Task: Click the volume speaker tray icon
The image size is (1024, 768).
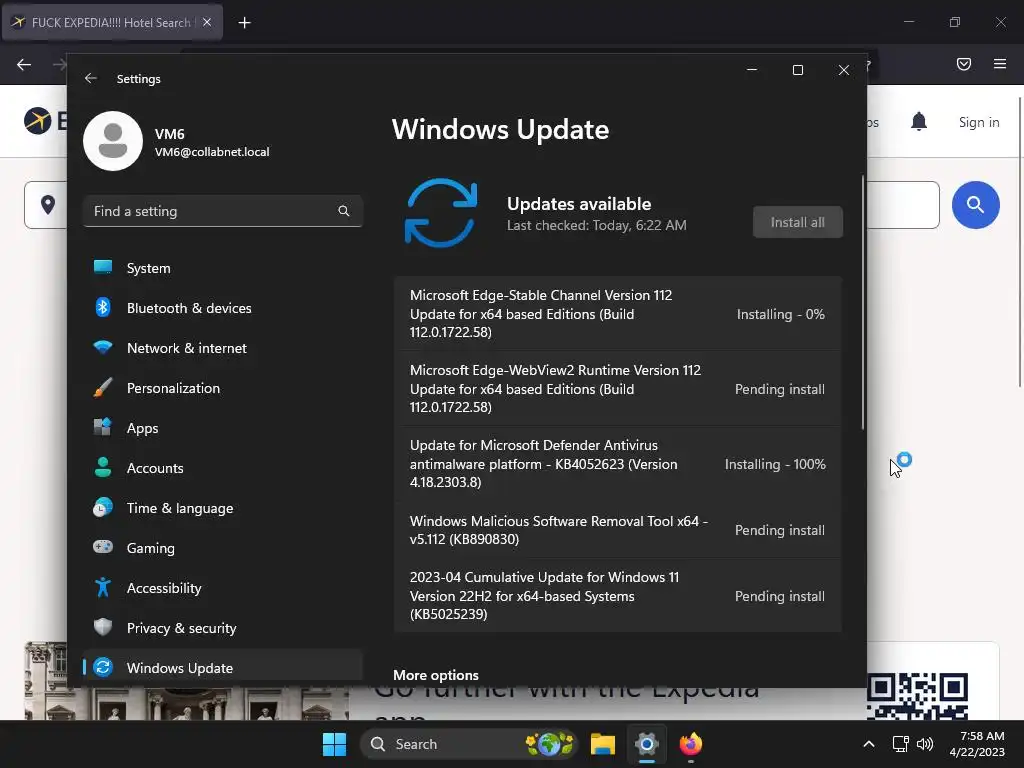Action: point(925,744)
